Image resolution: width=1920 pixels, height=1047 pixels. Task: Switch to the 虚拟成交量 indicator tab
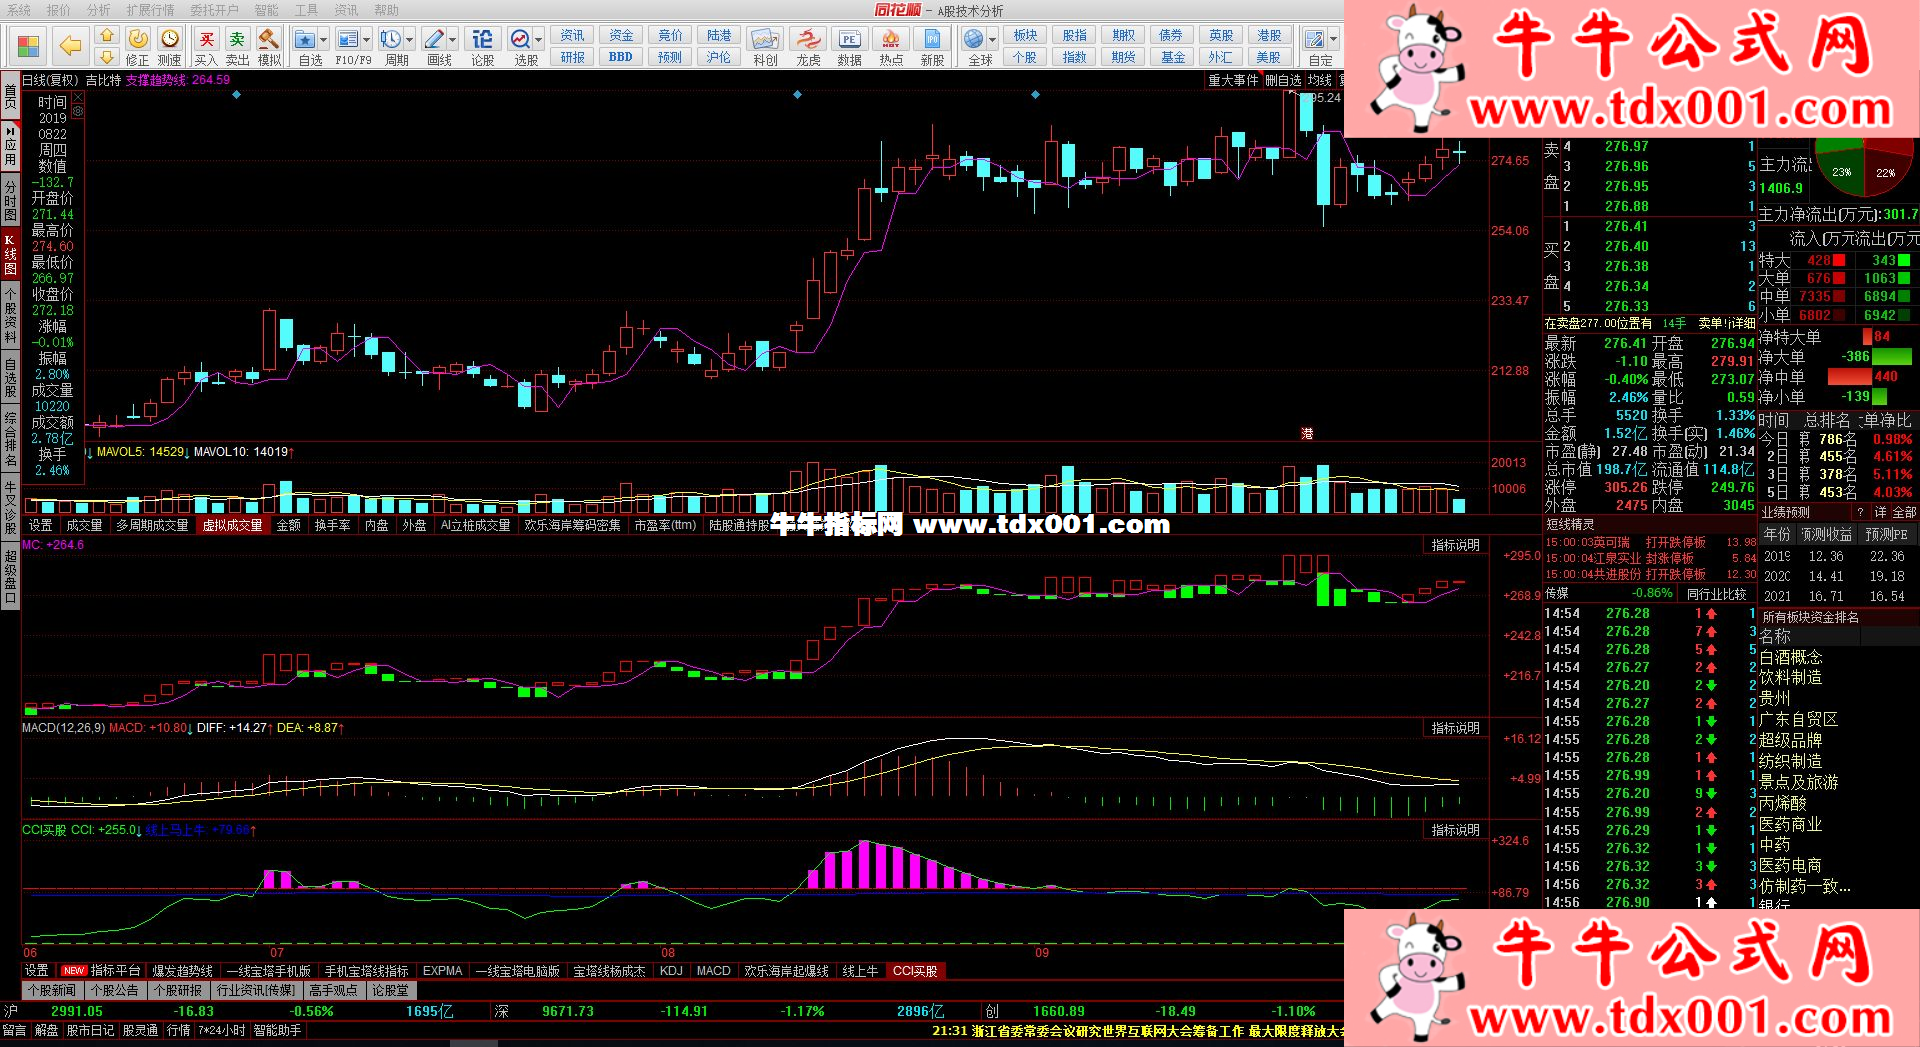pos(233,525)
